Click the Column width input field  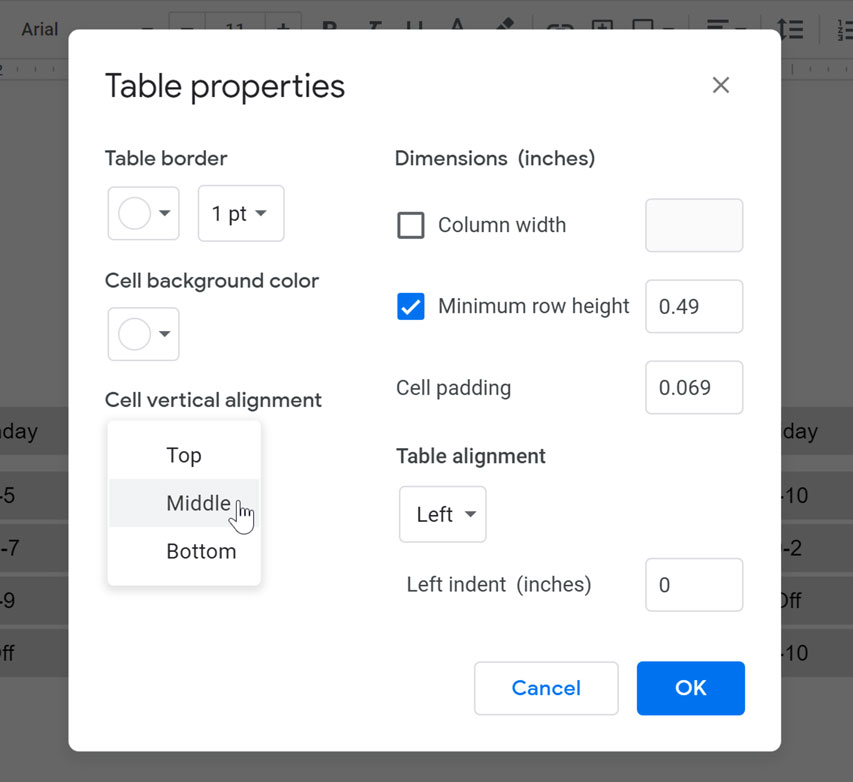(x=694, y=225)
